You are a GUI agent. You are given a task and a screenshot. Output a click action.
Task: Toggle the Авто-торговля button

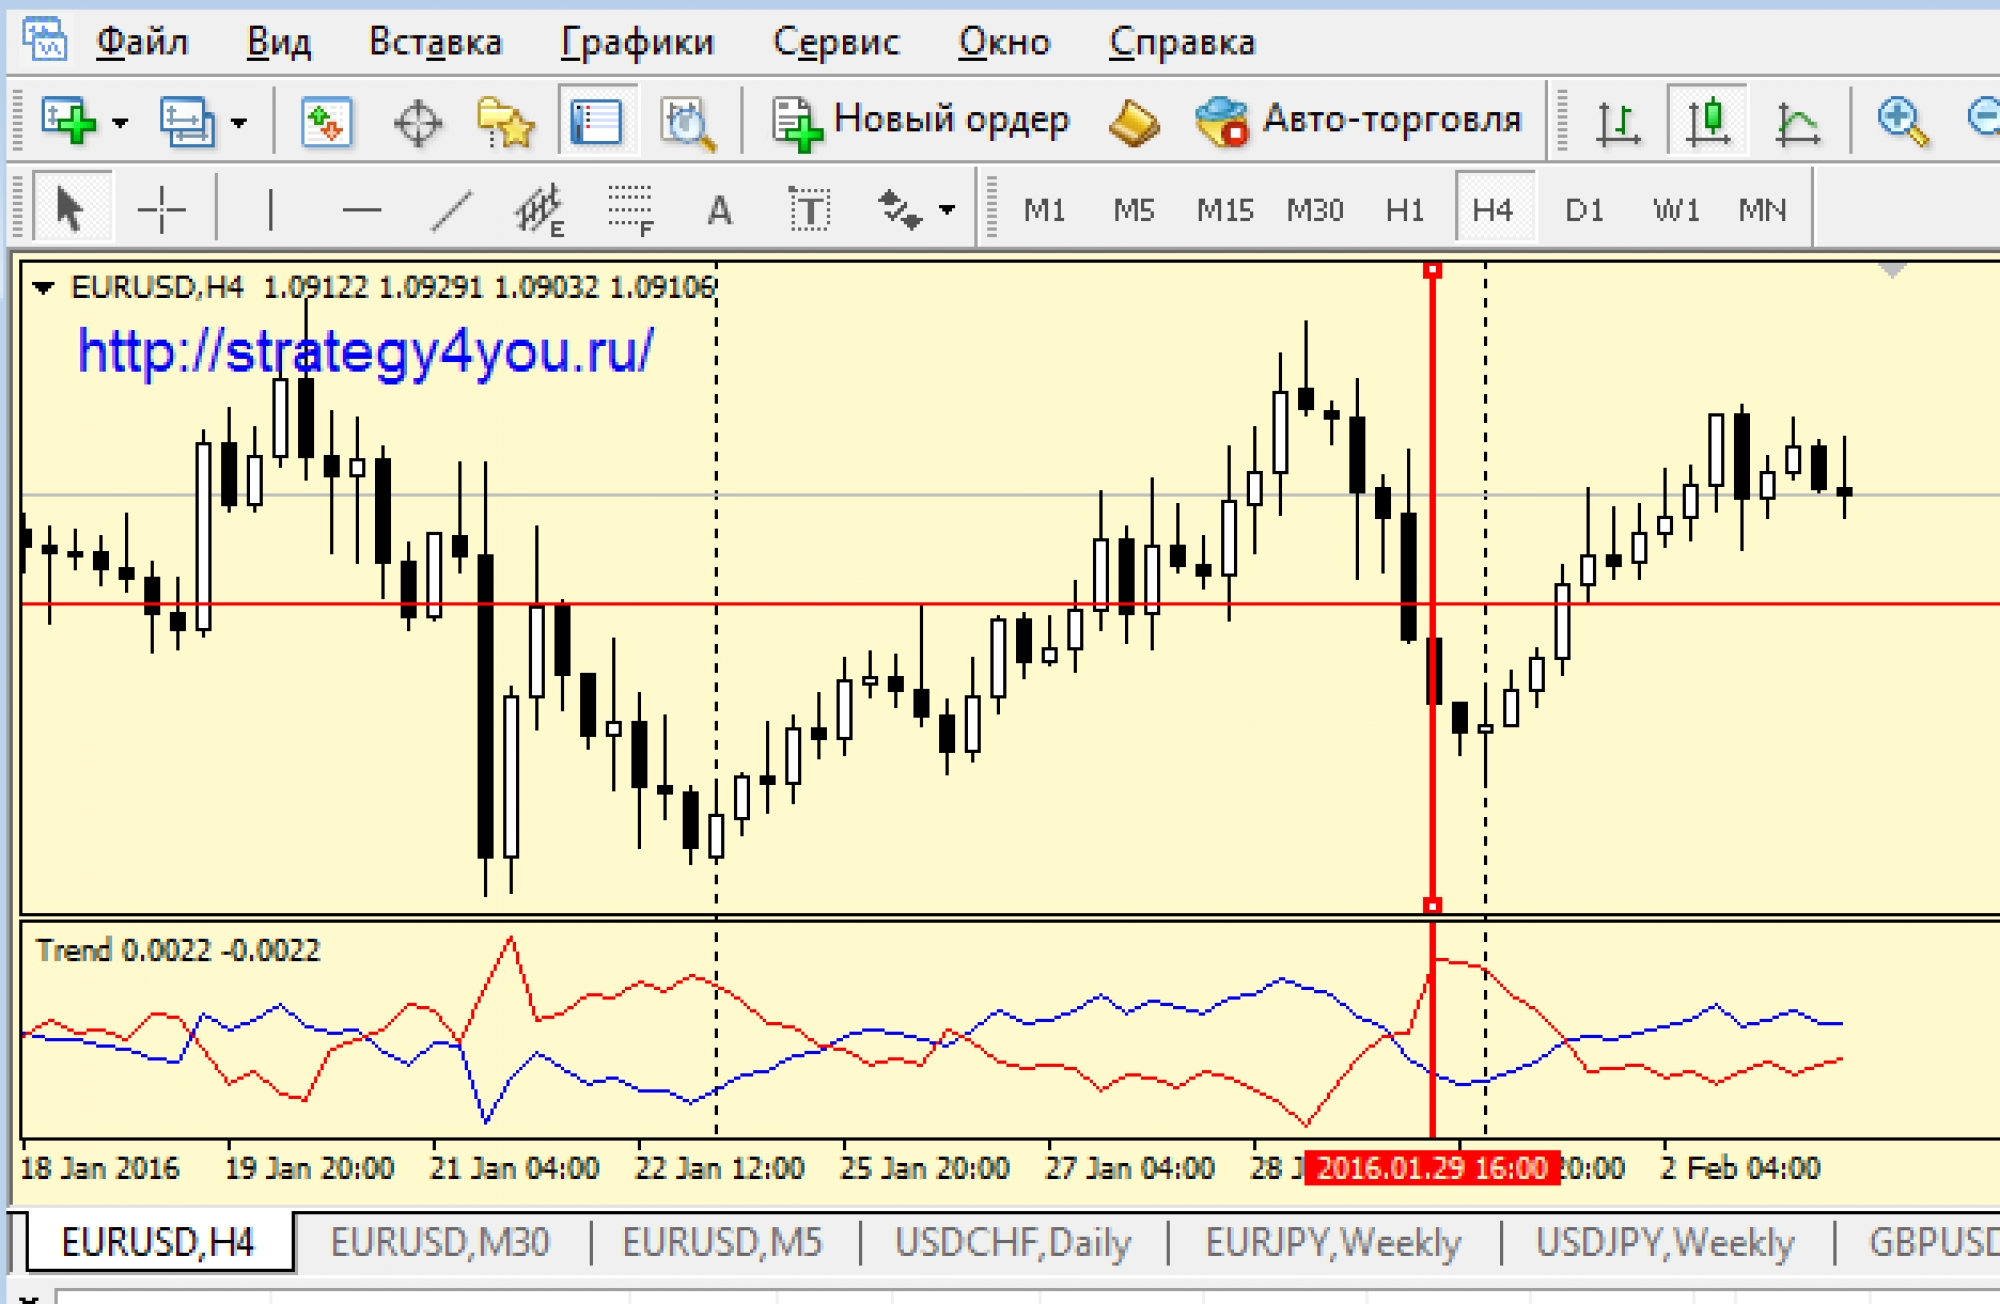(x=1358, y=120)
